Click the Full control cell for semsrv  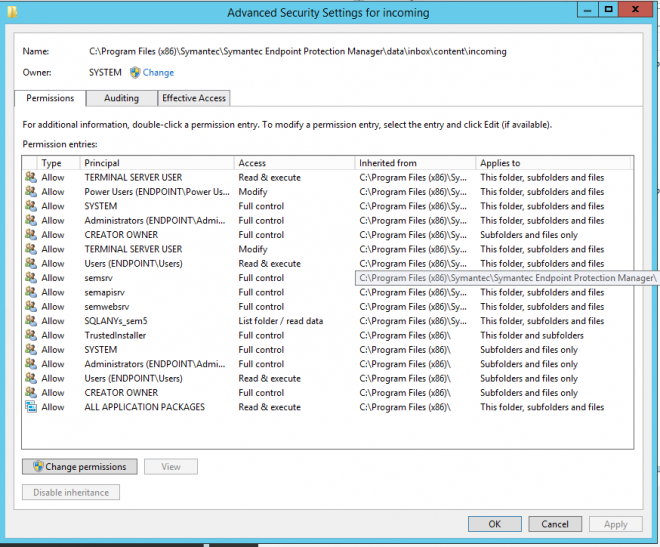261,278
